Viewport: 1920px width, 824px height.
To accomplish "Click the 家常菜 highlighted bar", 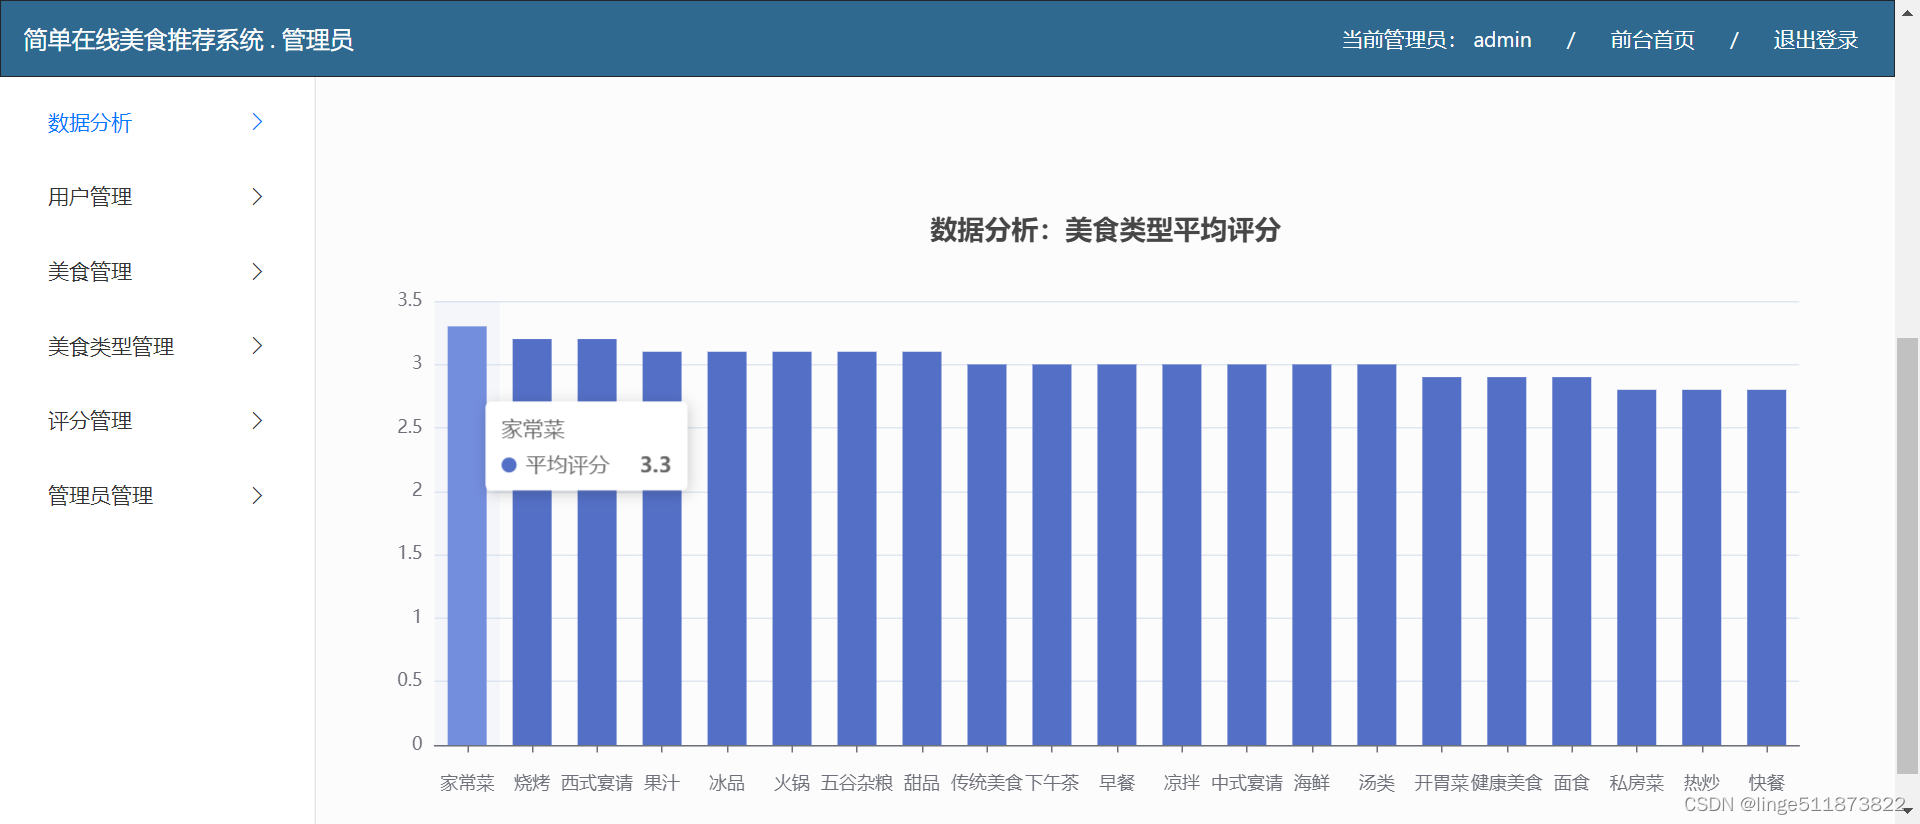I will click(467, 536).
